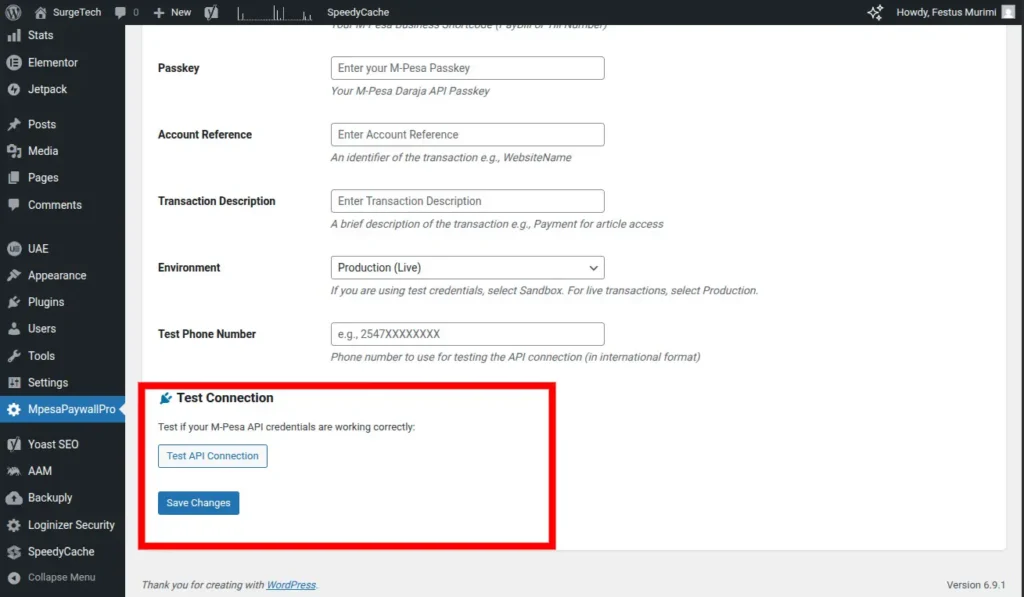Go to Plugins in the sidebar
The height and width of the screenshot is (597, 1024).
(45, 302)
